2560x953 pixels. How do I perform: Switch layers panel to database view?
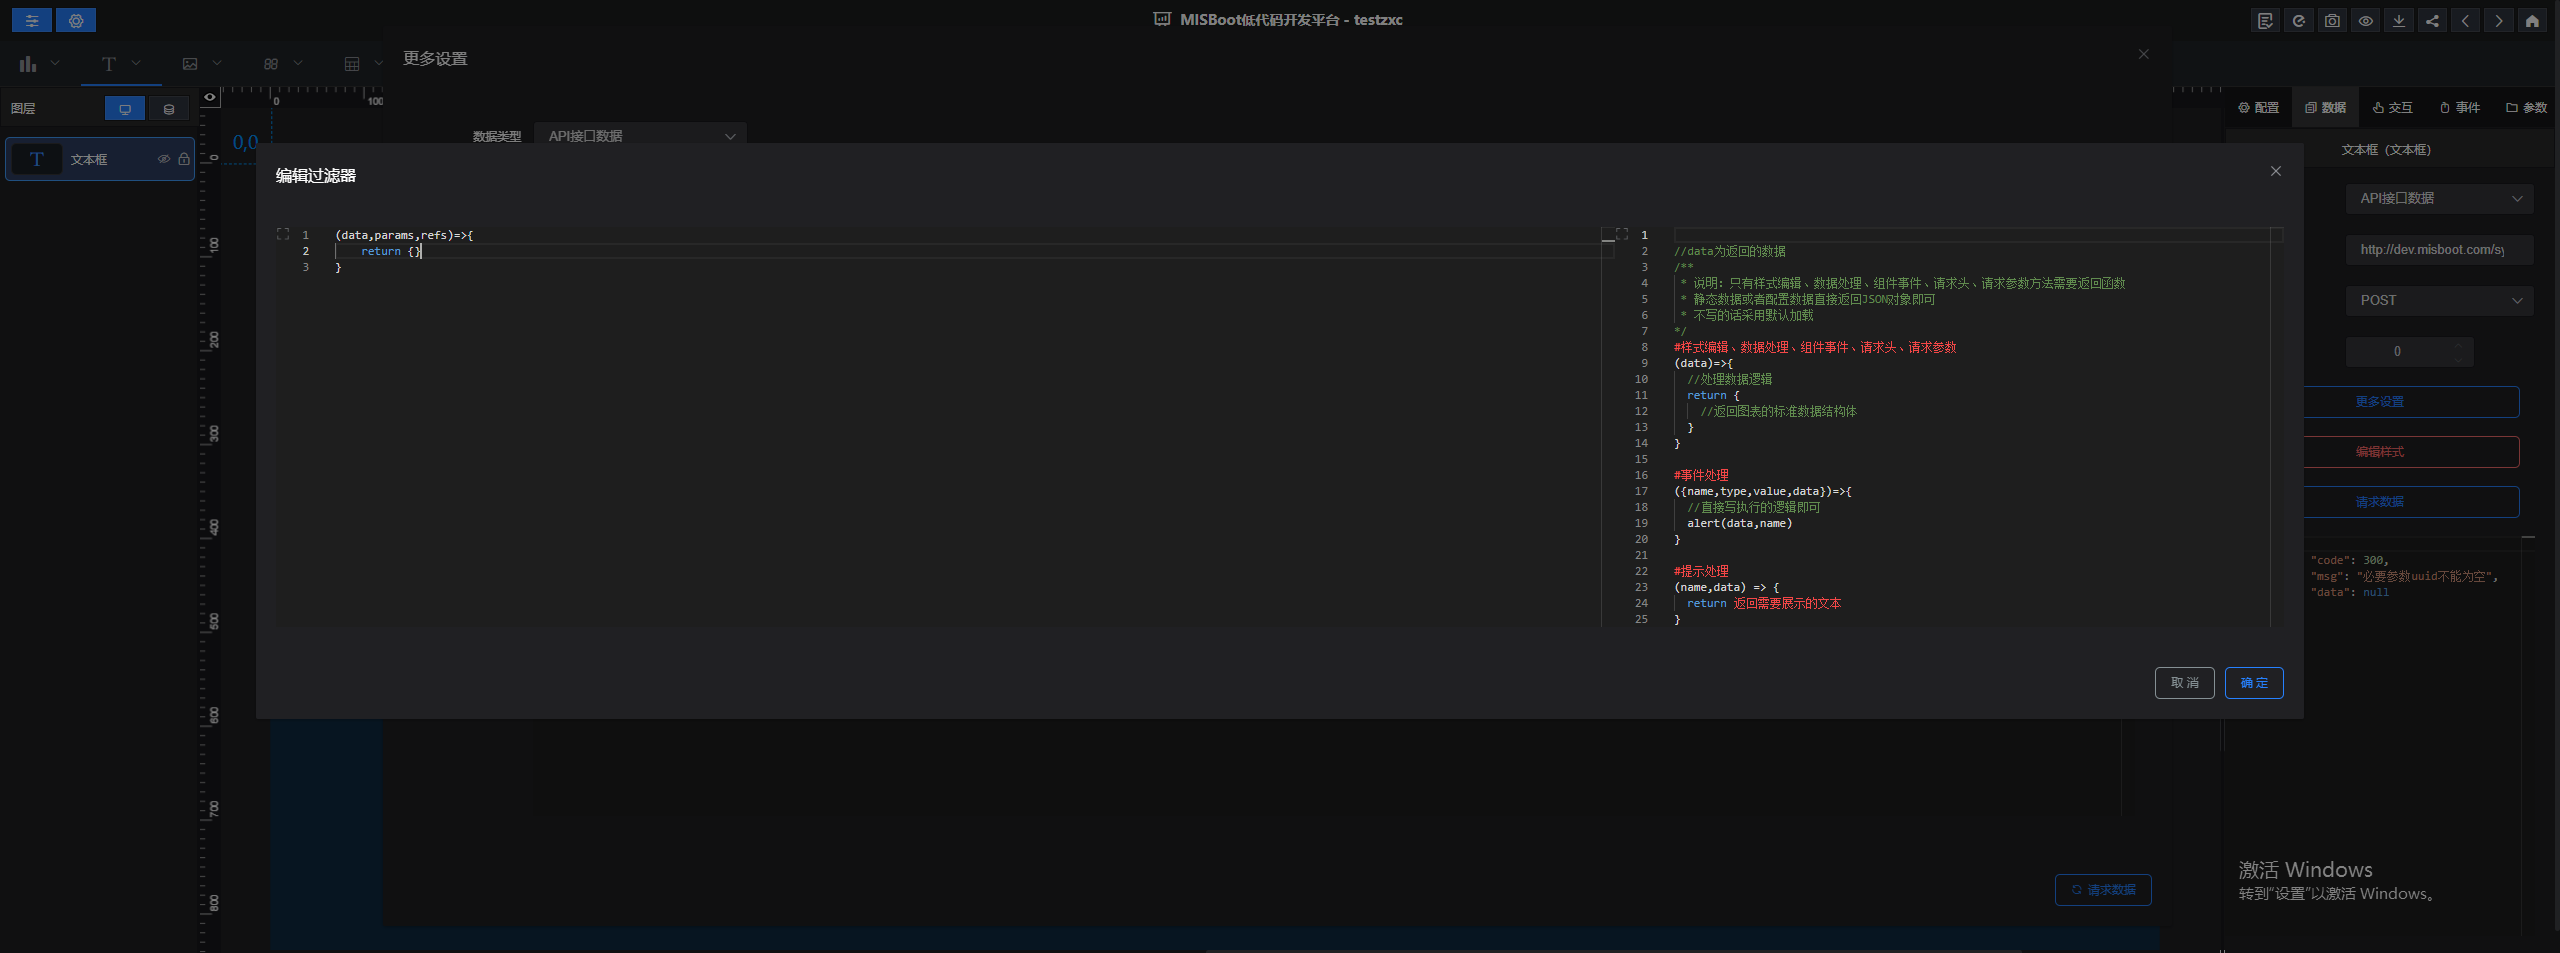pos(169,109)
